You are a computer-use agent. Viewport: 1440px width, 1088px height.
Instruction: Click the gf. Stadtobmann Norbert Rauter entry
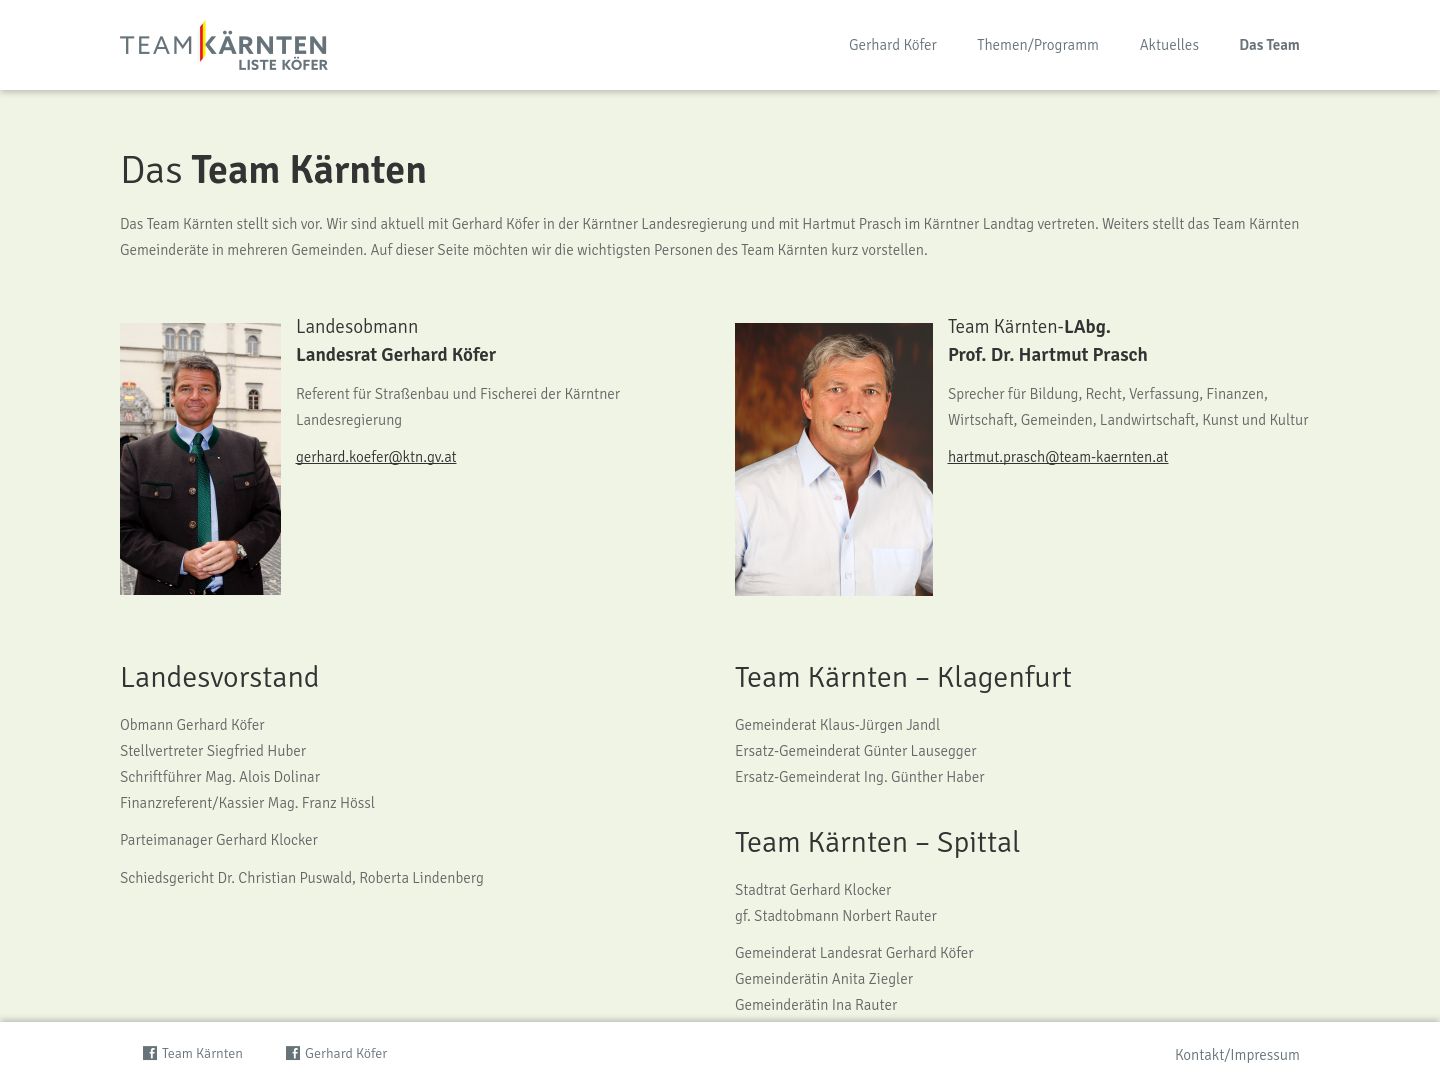836,916
